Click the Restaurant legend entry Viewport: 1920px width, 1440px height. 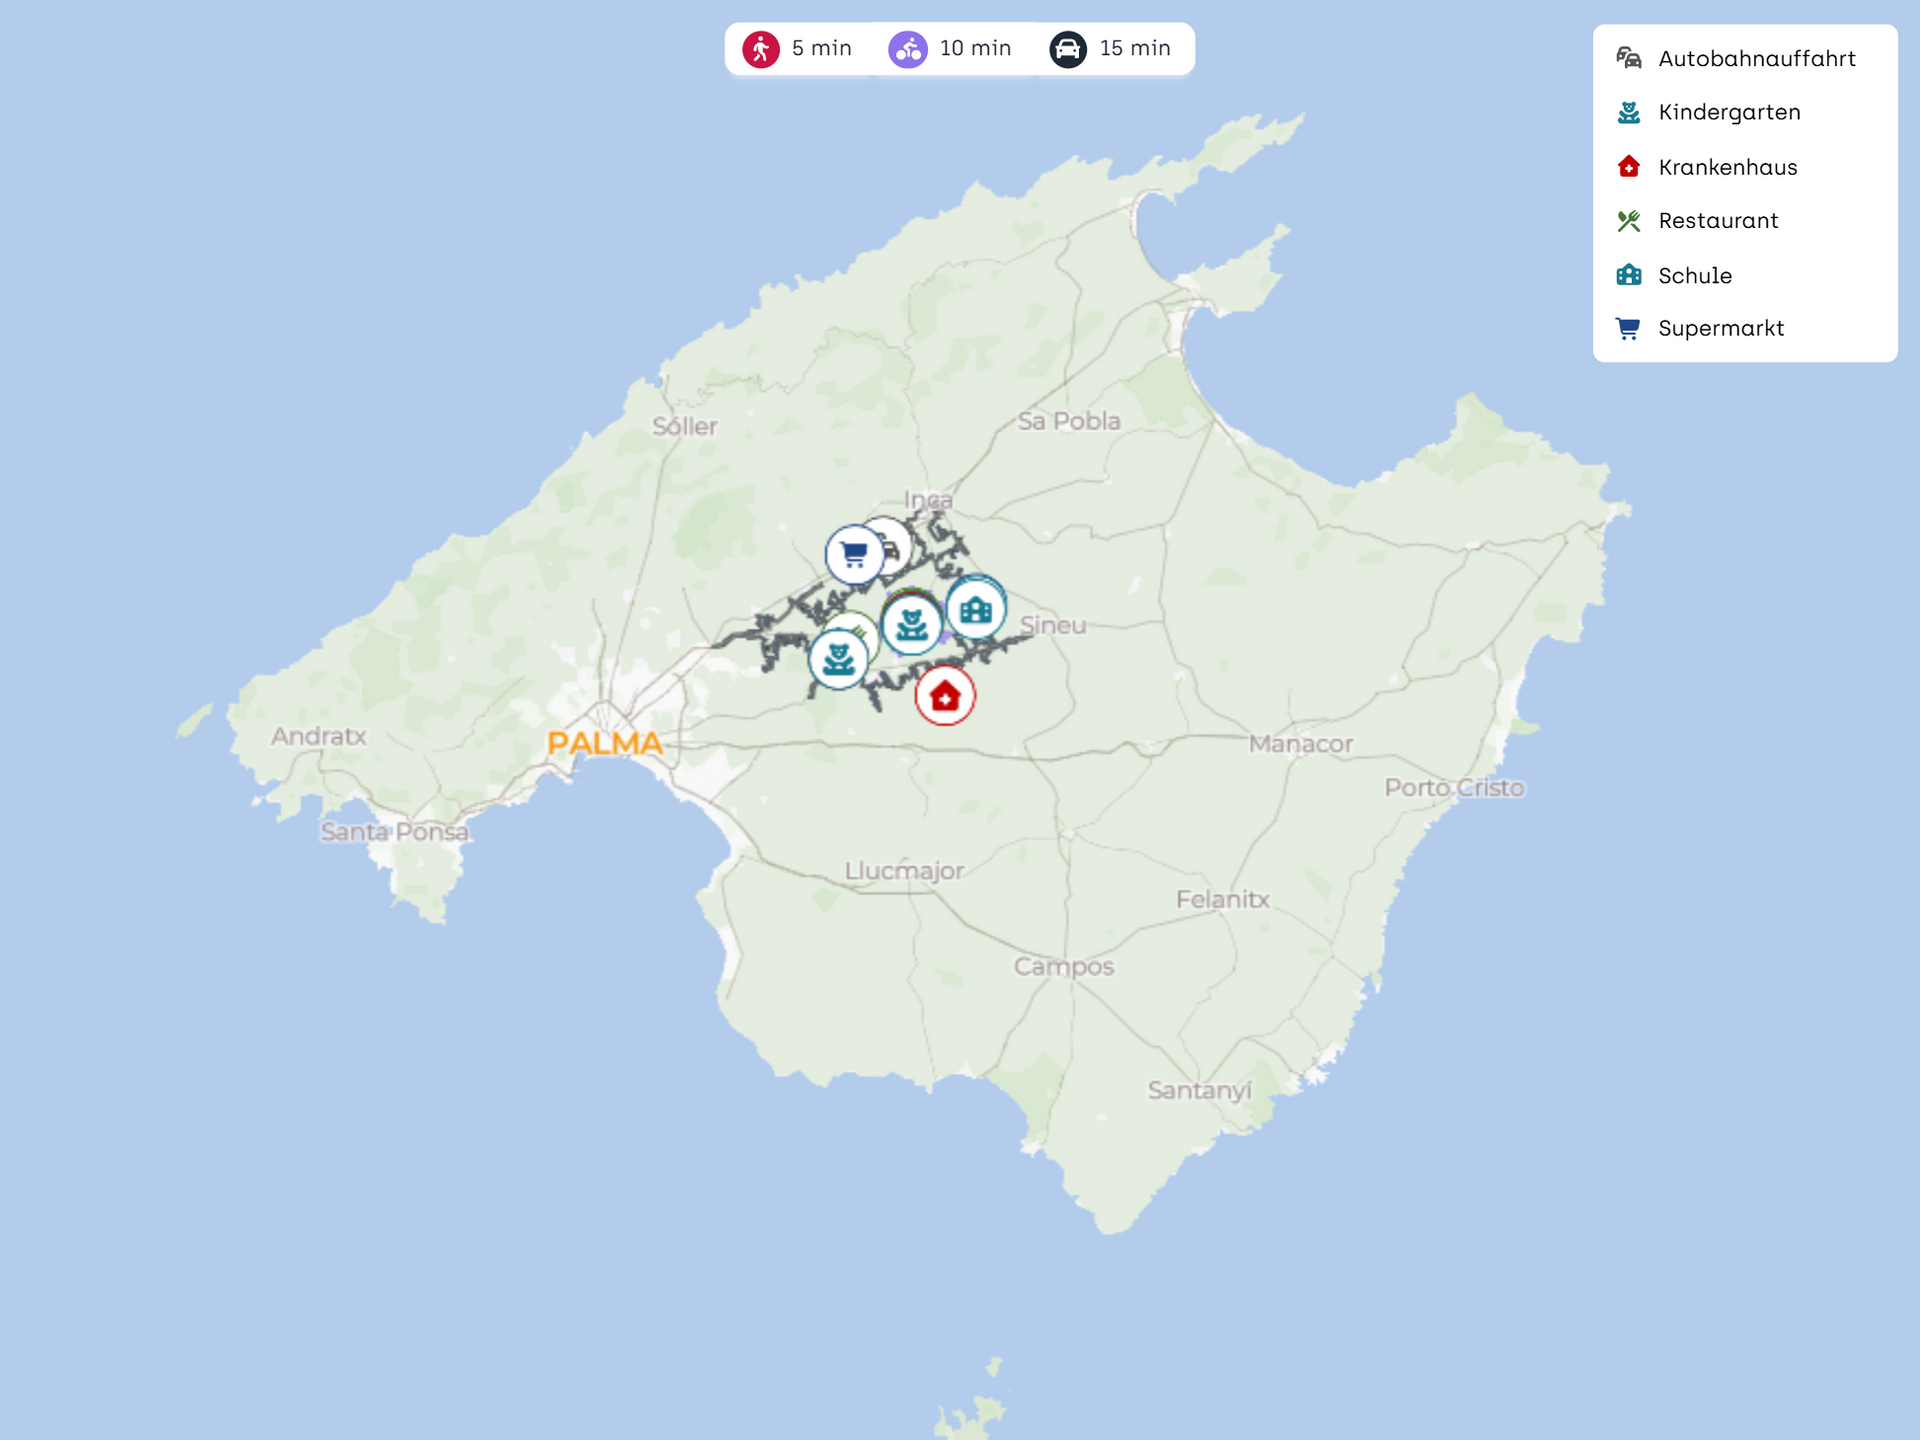tap(1718, 221)
